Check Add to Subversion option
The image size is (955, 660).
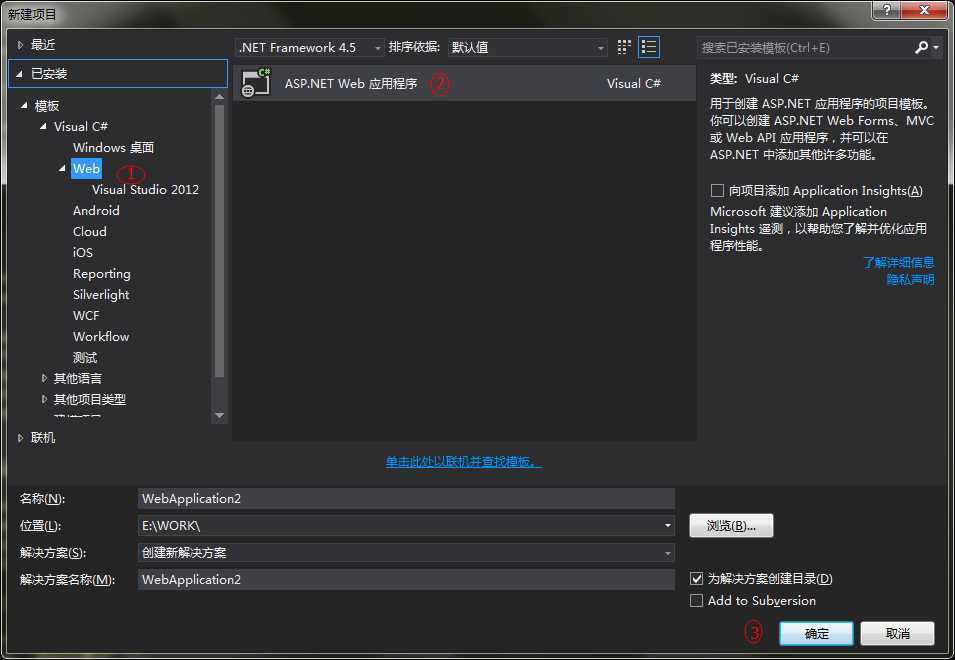pos(696,600)
